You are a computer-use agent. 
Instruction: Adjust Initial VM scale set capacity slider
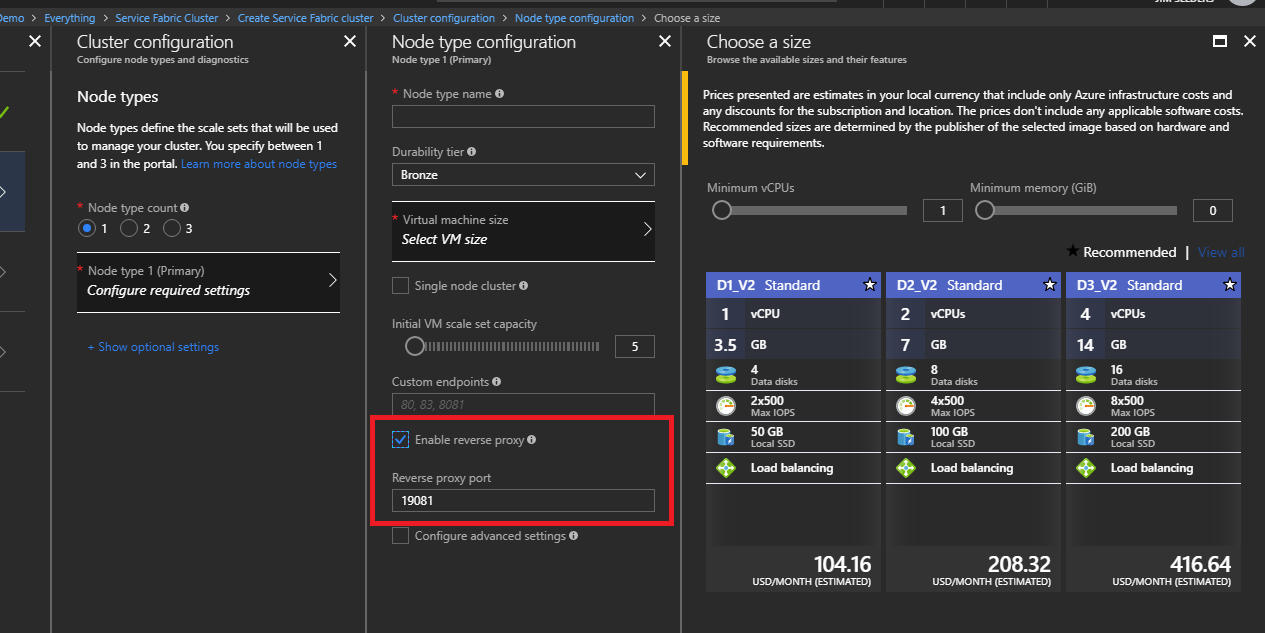[x=414, y=346]
